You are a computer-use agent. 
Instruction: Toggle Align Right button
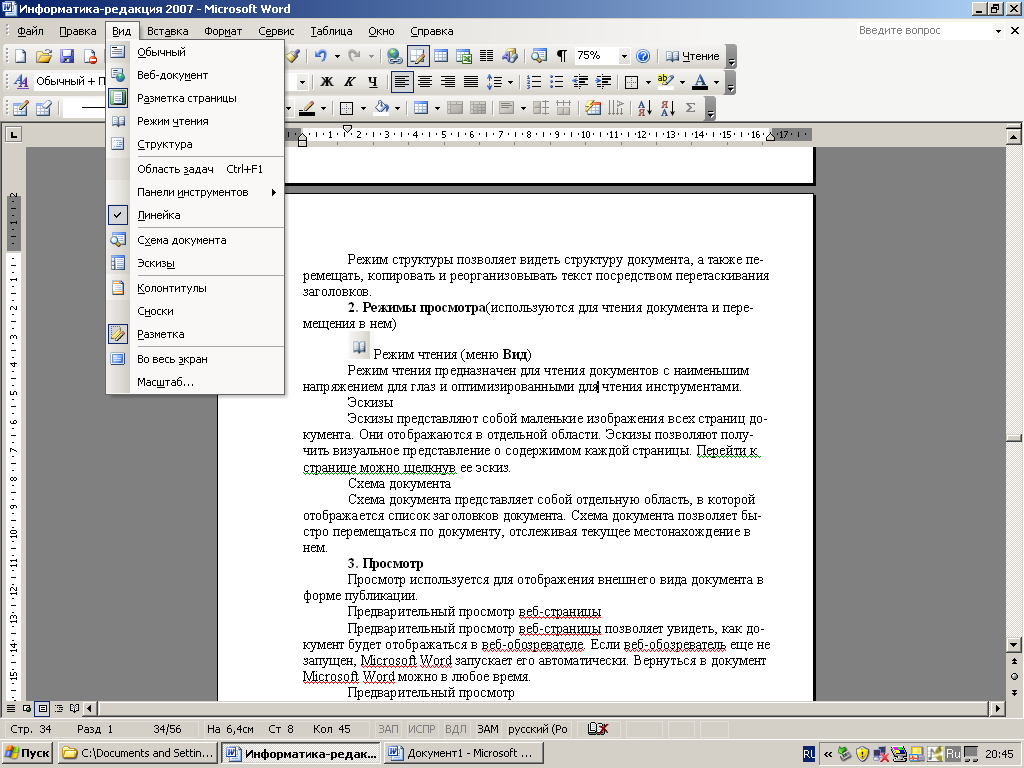(x=447, y=82)
